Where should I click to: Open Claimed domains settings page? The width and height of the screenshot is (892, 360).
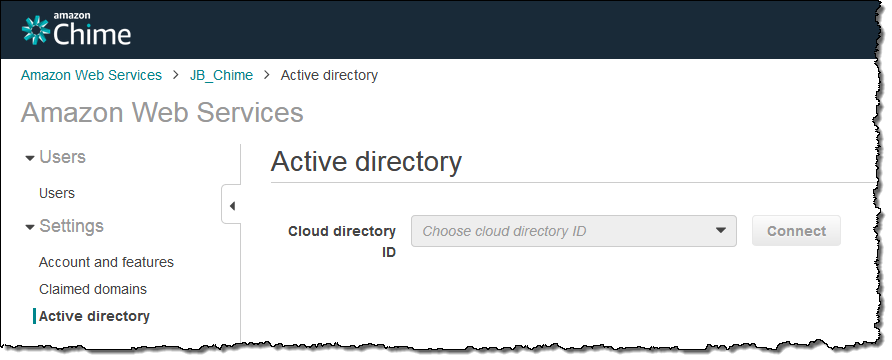(x=93, y=289)
